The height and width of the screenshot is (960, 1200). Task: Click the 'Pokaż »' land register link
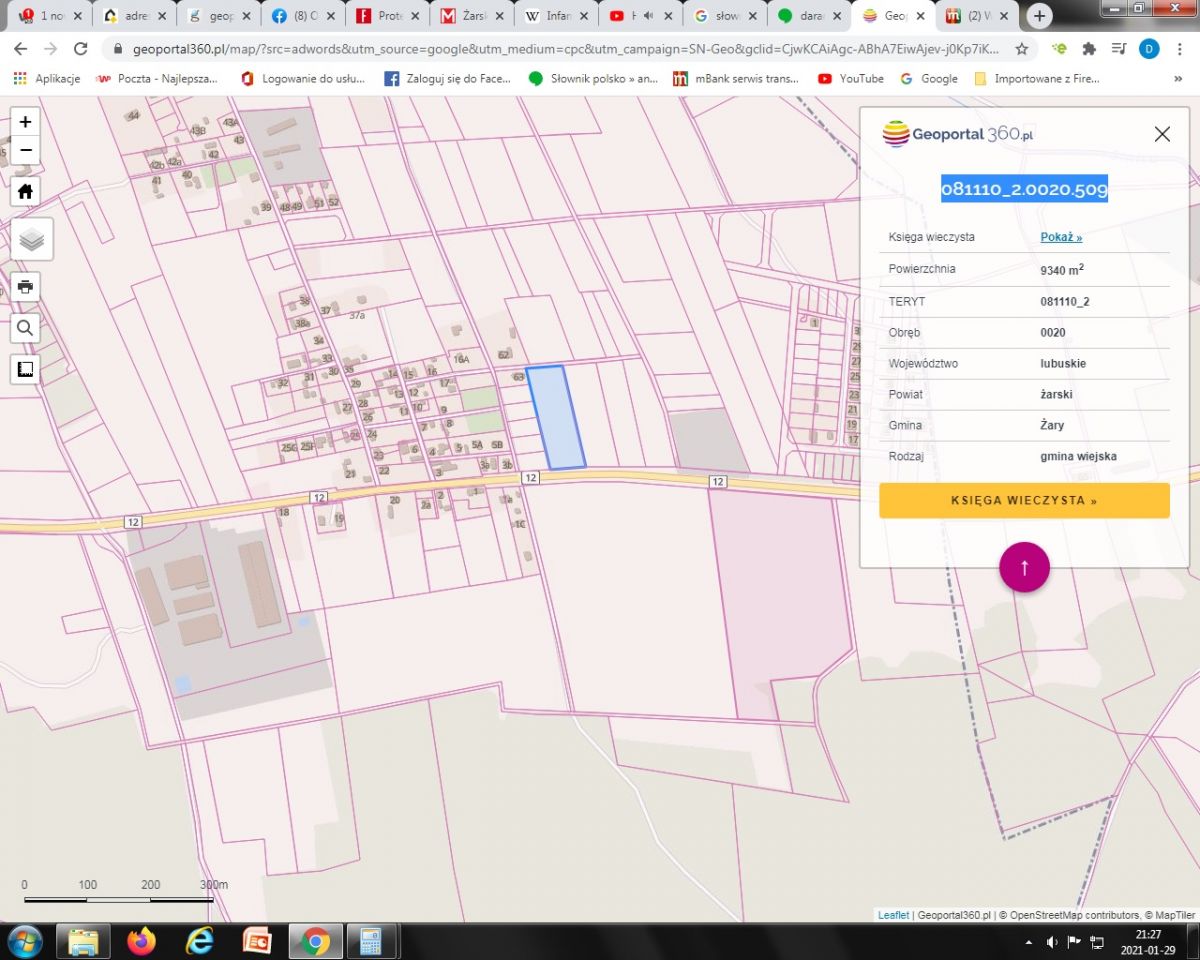pyautogui.click(x=1061, y=237)
